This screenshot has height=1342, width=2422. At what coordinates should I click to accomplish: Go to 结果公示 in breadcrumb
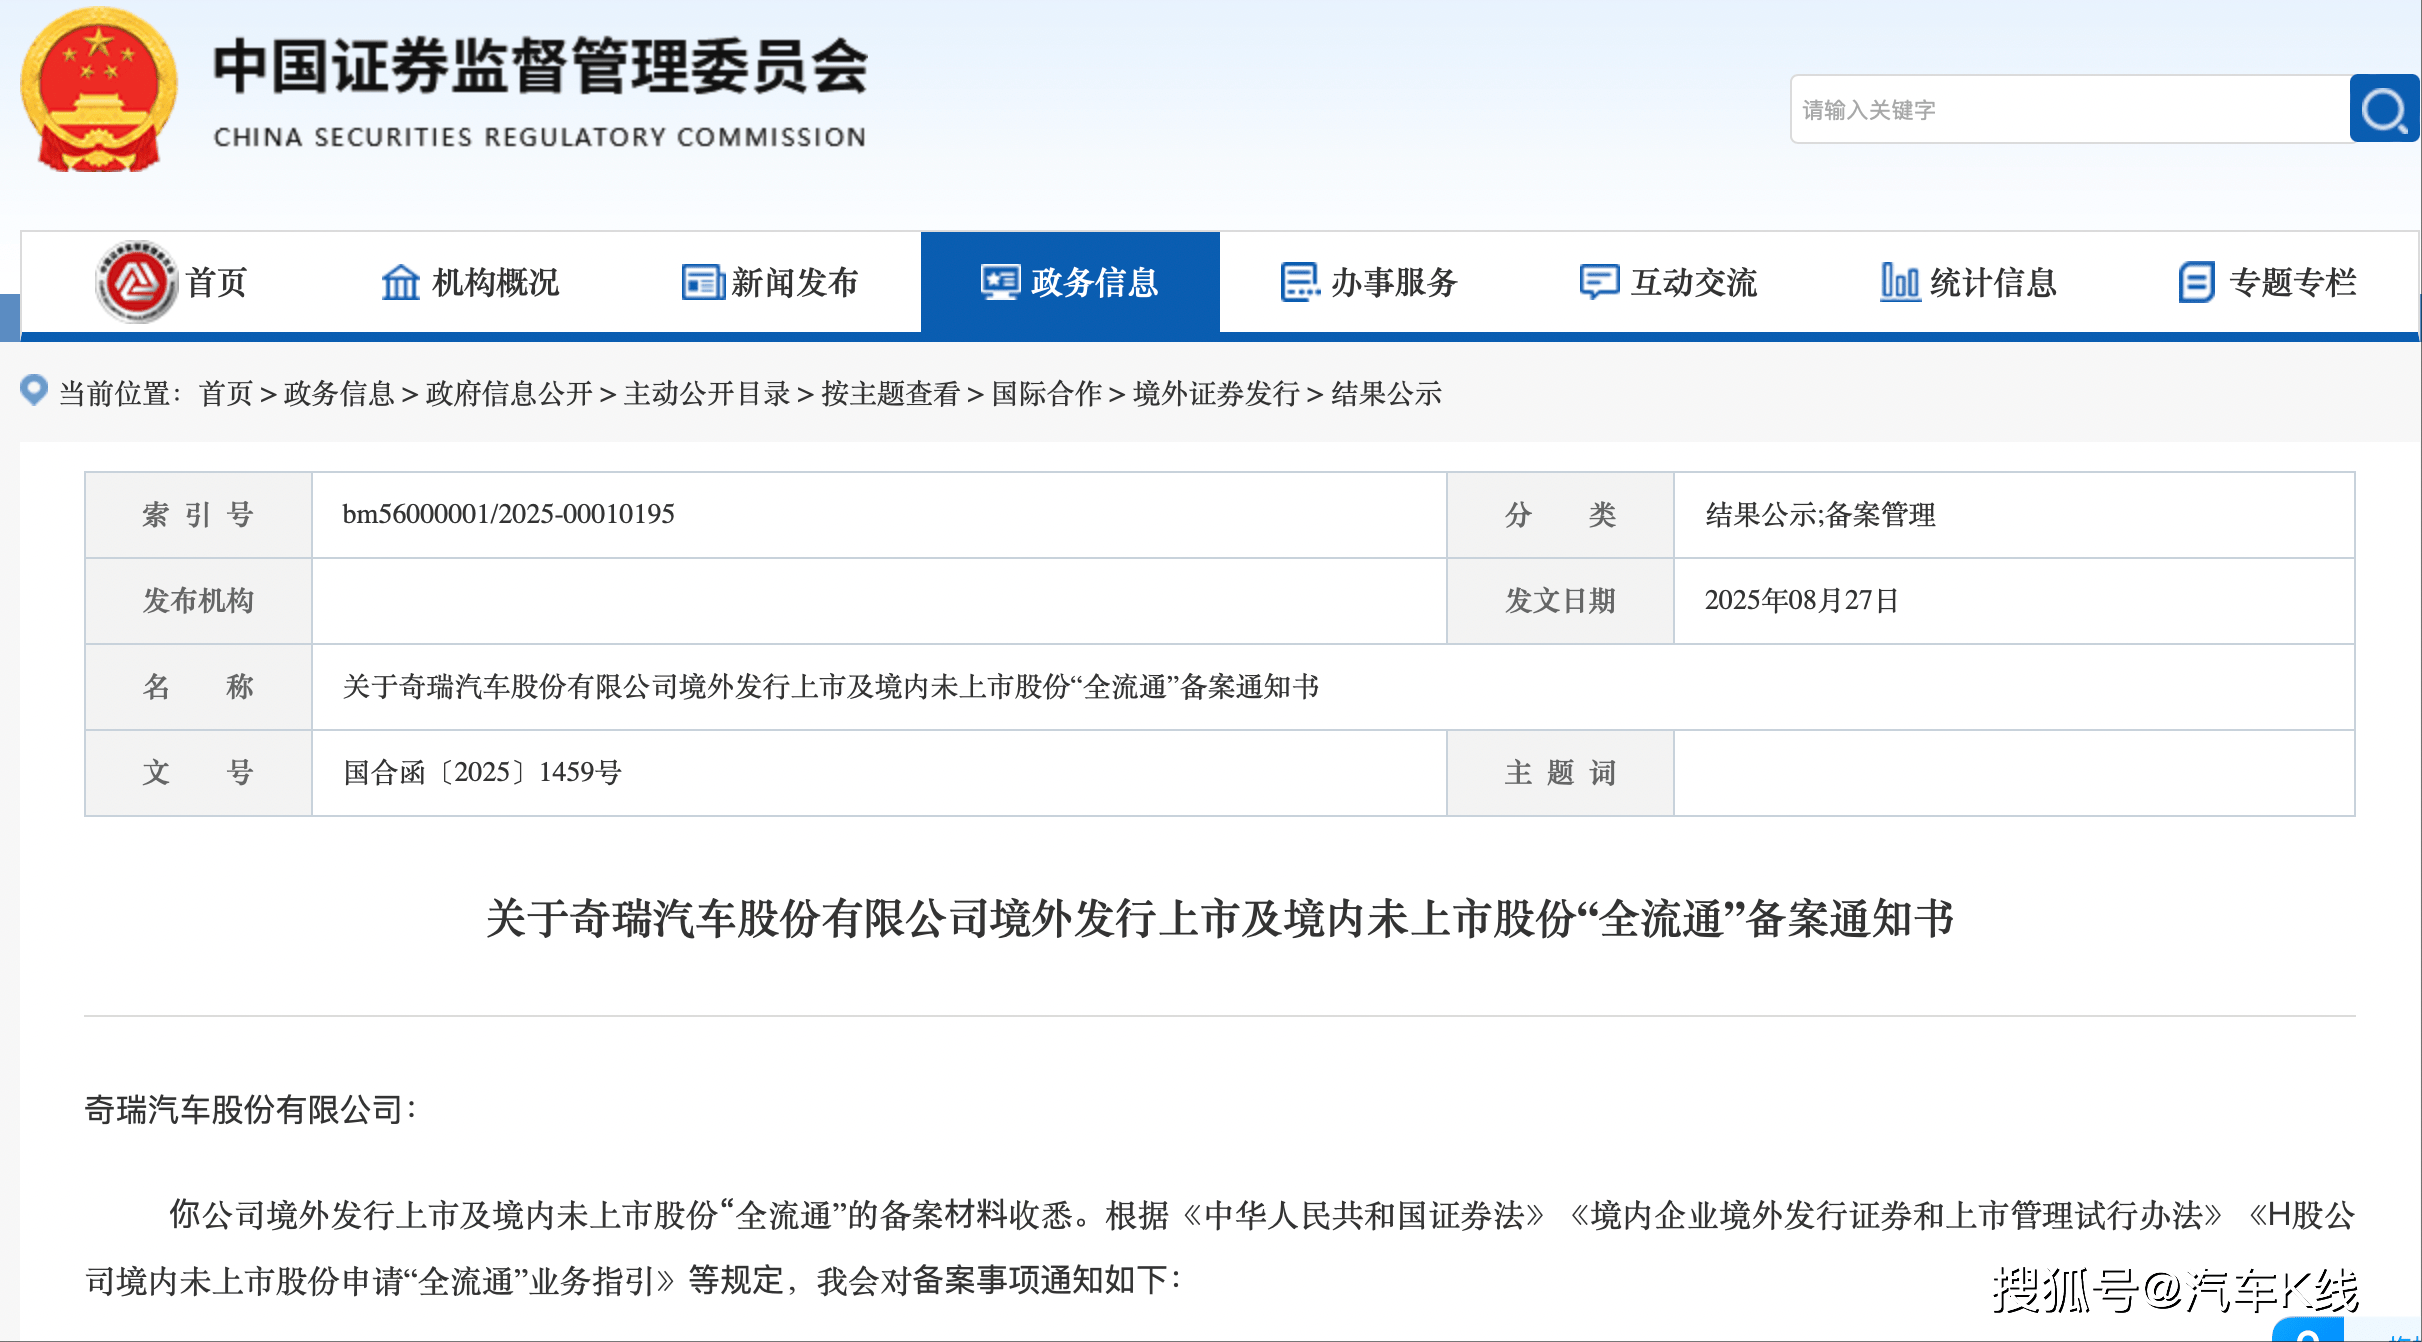click(x=1386, y=393)
